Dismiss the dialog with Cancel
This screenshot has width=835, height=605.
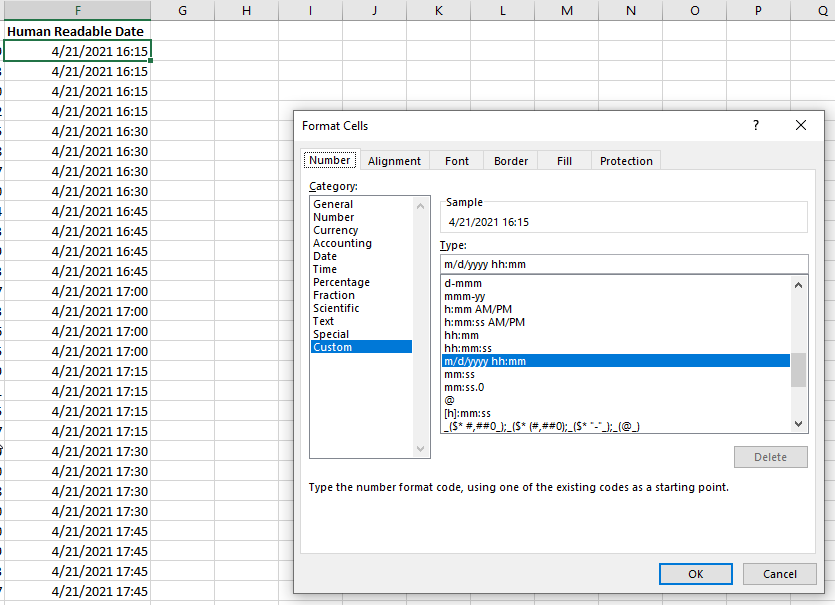pos(779,573)
